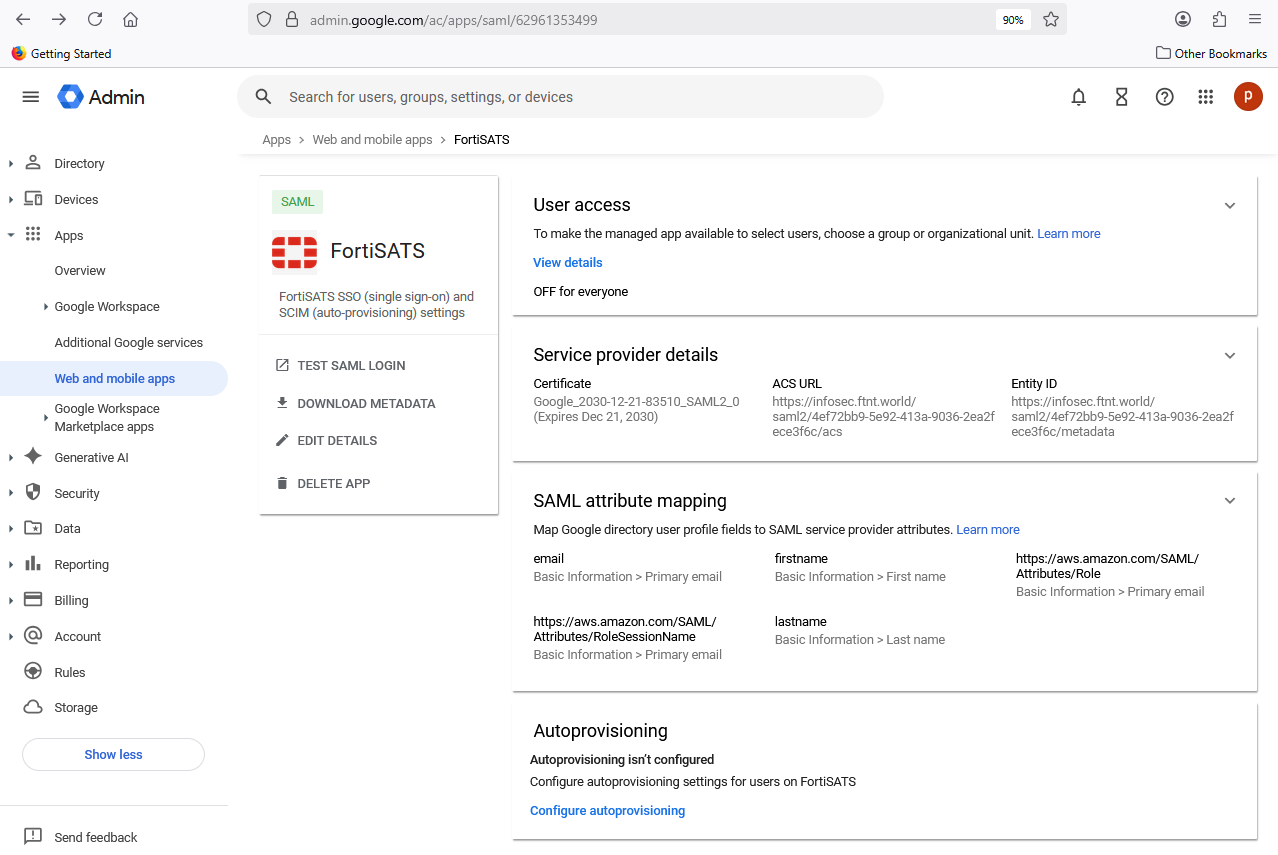Click Show less button
Image resolution: width=1278 pixels, height=855 pixels.
(x=113, y=754)
